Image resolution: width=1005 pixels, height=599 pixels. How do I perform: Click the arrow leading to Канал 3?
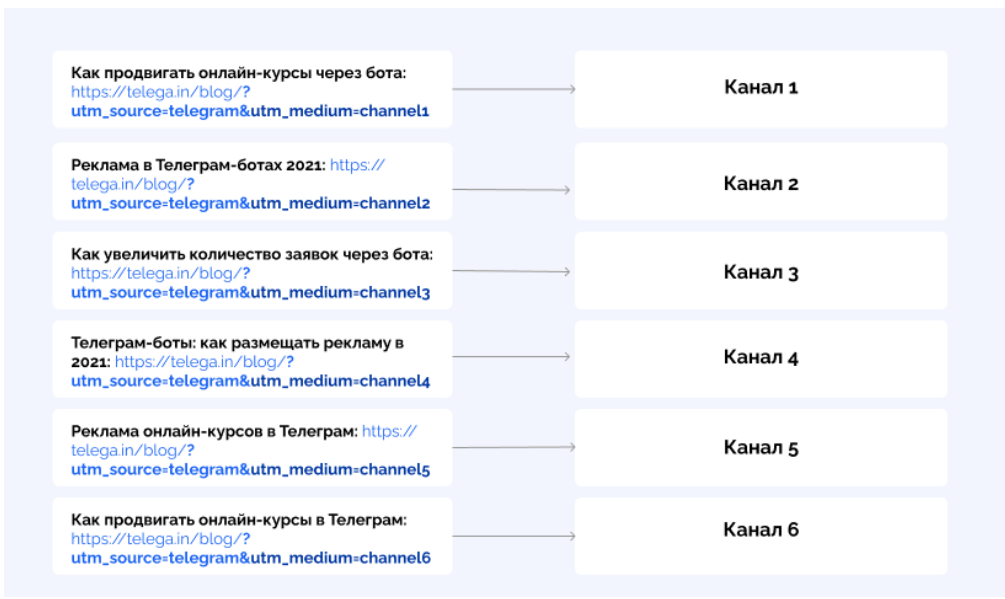coord(511,272)
